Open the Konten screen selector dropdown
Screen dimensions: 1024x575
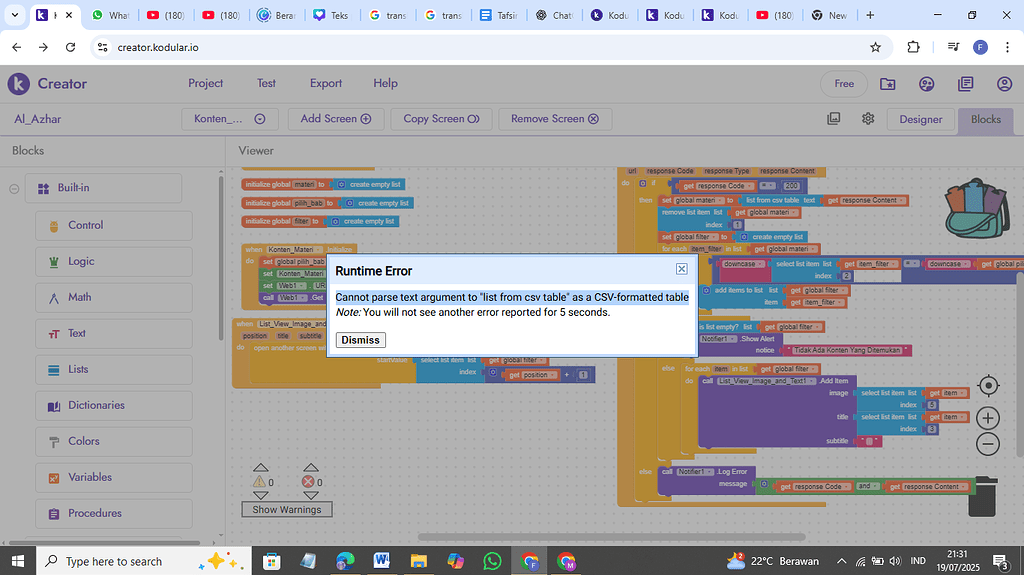click(x=230, y=119)
